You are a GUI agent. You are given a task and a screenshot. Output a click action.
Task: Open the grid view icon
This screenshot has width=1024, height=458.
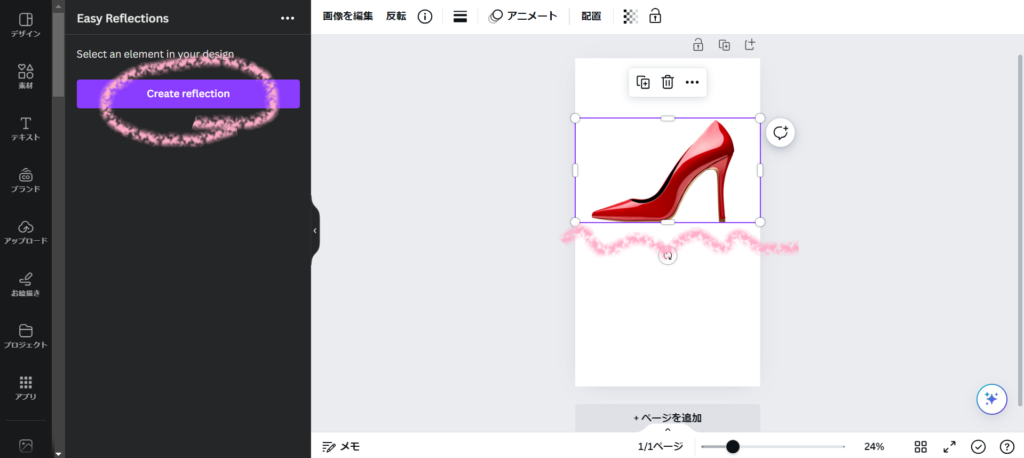point(921,447)
